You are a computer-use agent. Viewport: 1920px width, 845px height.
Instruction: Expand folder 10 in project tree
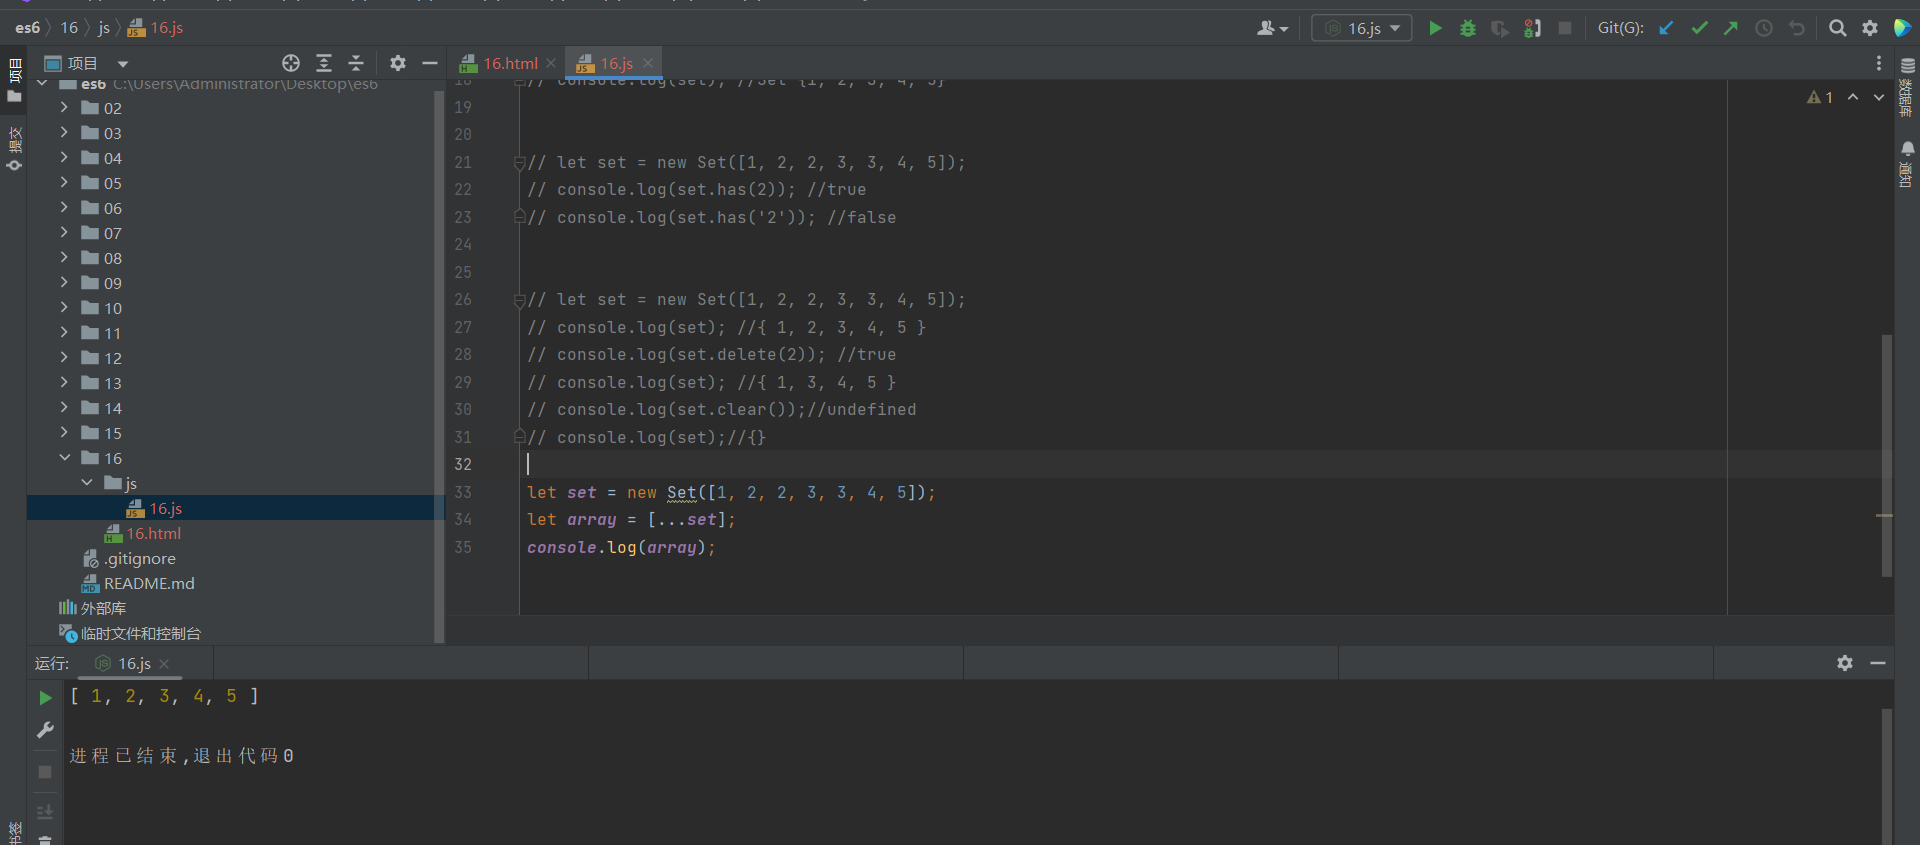coord(64,307)
